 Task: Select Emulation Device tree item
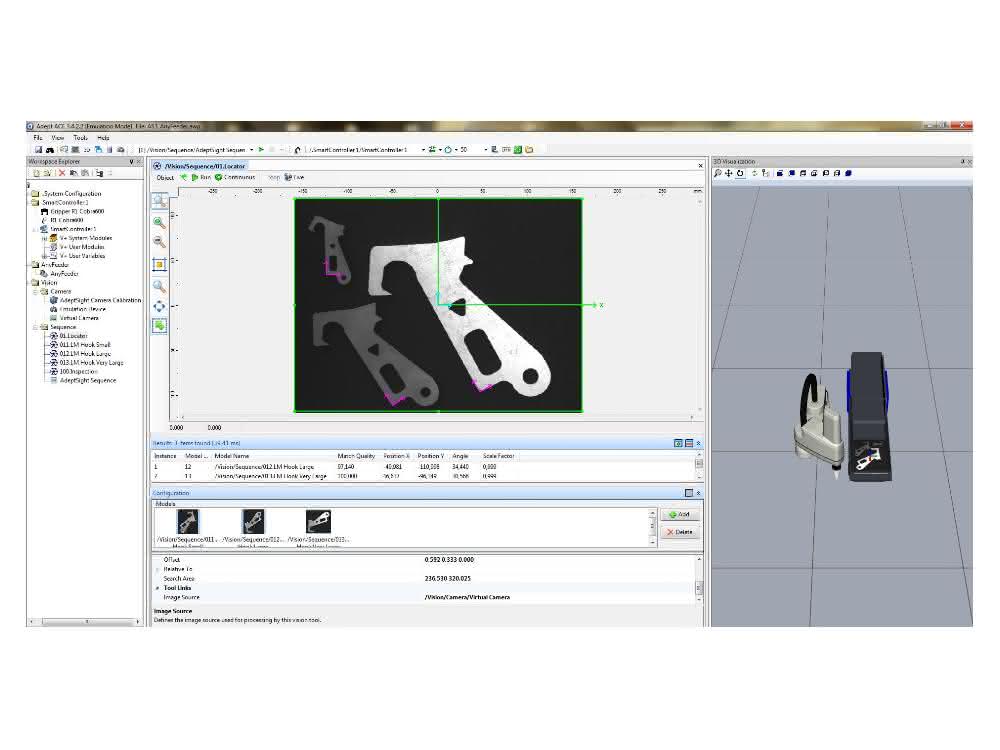pyautogui.click(x=82, y=309)
